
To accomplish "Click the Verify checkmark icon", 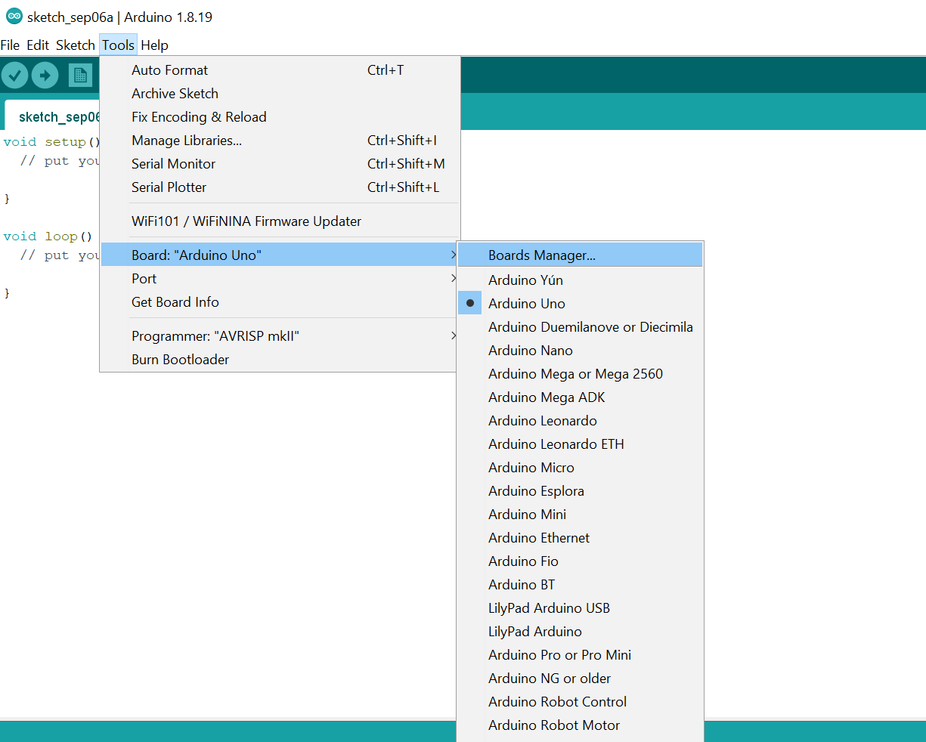I will point(14,75).
